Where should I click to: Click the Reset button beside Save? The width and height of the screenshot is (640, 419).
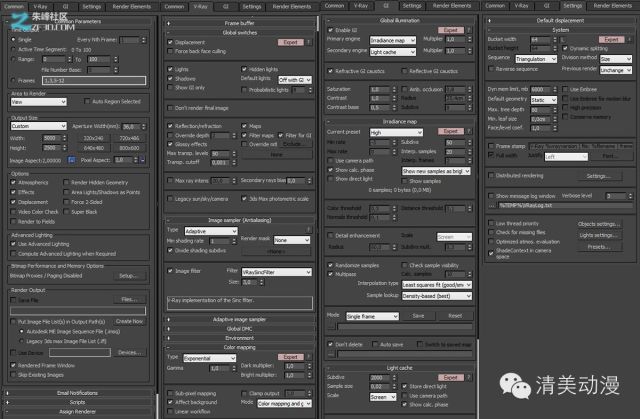coord(455,316)
